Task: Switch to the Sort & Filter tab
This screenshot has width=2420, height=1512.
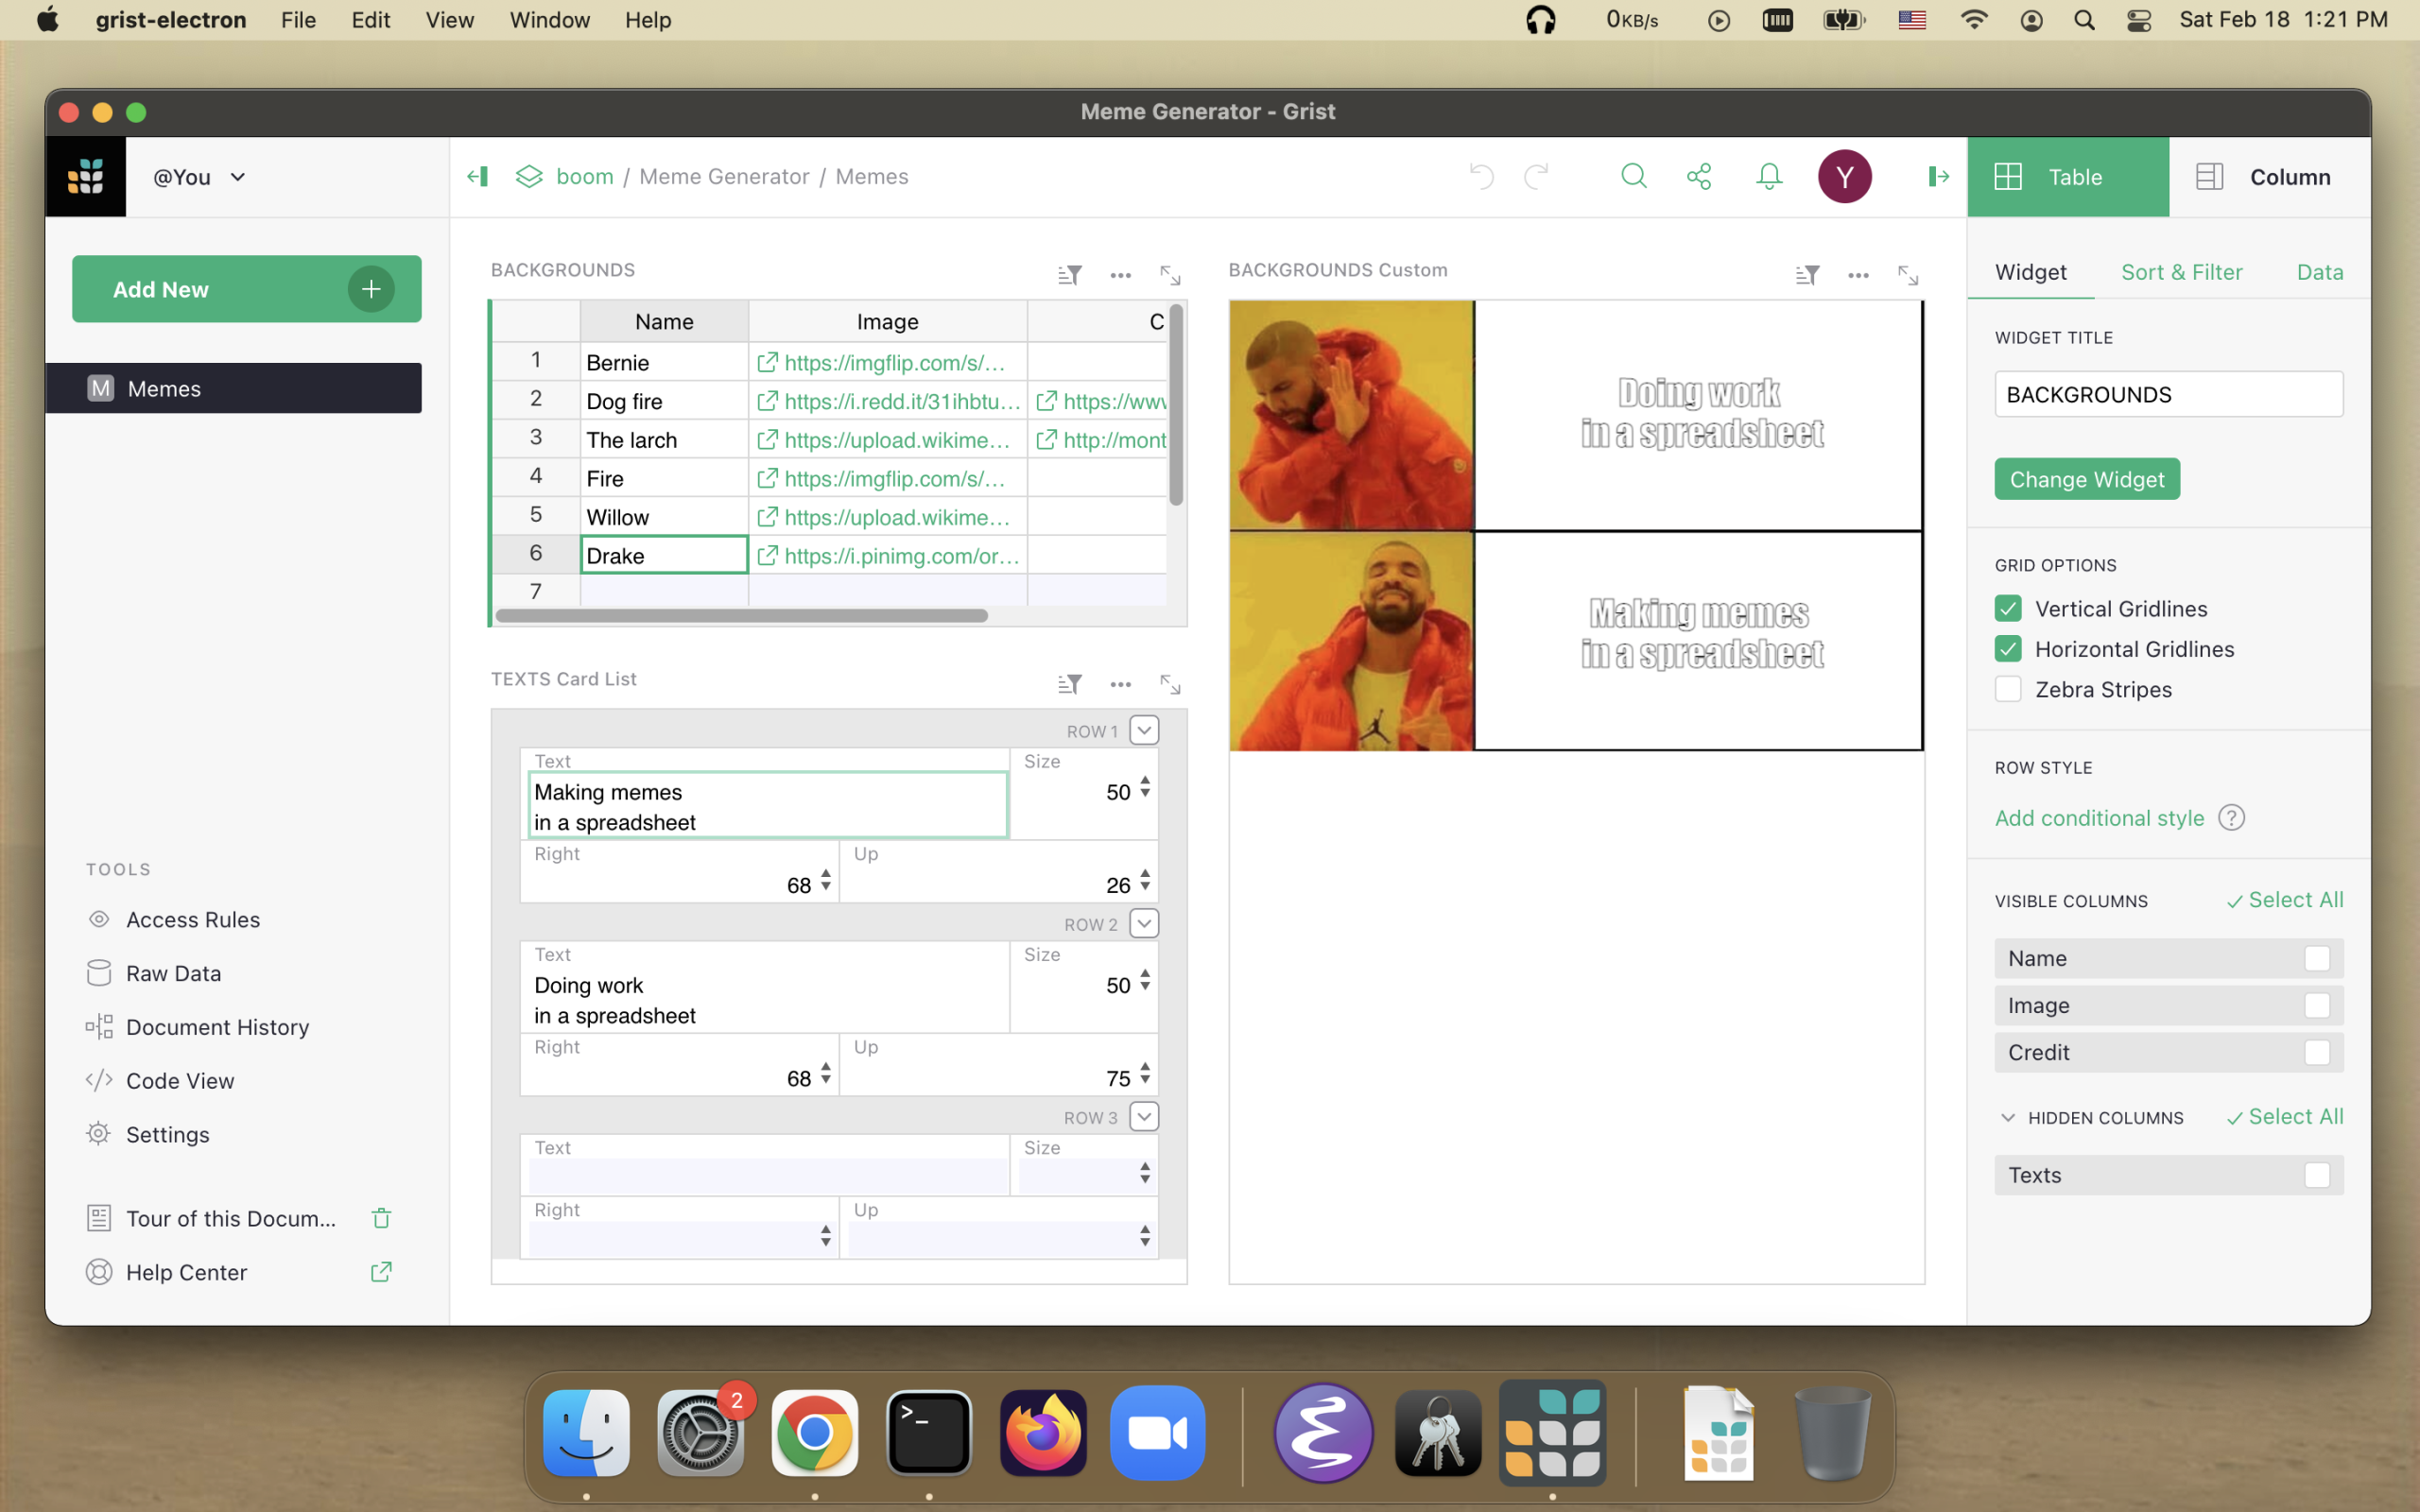Action: coord(2182,272)
